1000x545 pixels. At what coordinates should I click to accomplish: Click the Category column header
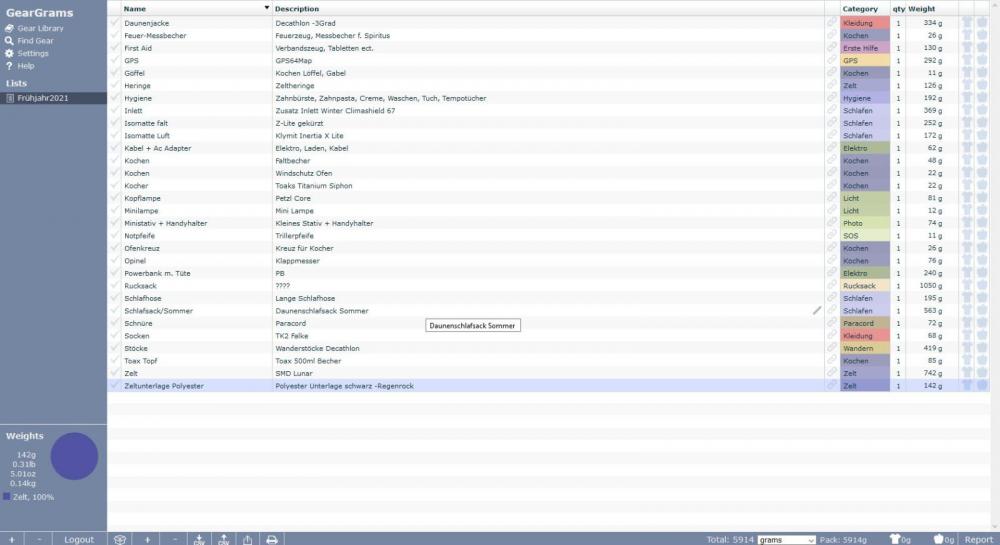click(x=860, y=9)
